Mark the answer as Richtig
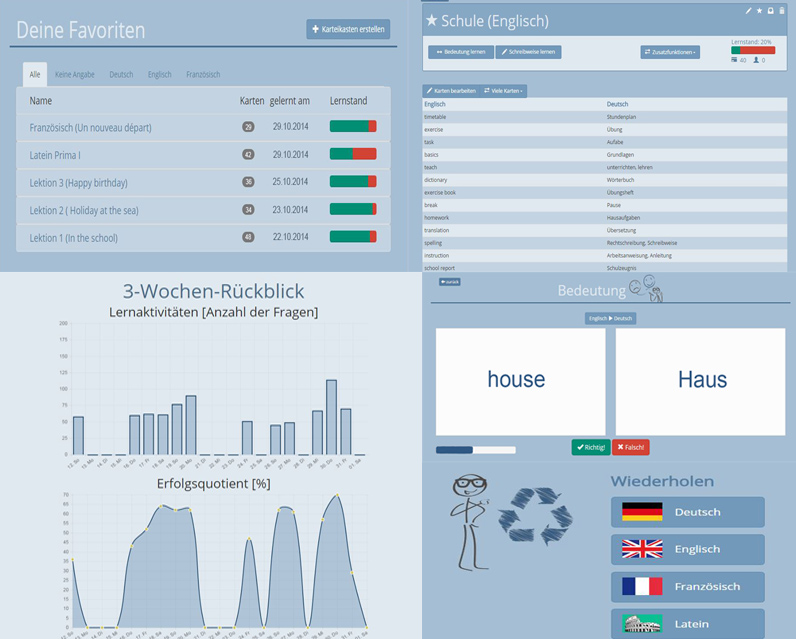The image size is (796, 639). tap(591, 447)
